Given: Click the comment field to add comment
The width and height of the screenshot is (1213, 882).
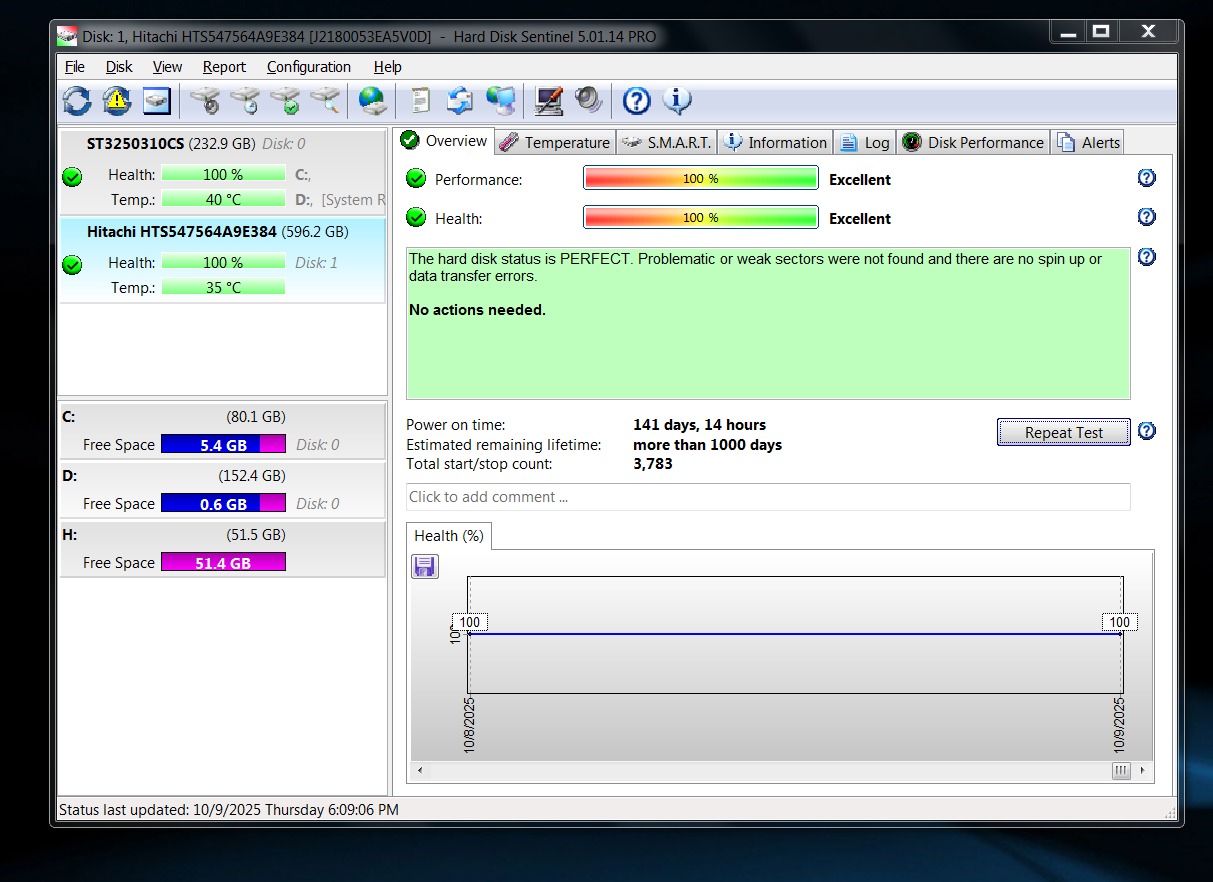Looking at the screenshot, I should click(767, 497).
